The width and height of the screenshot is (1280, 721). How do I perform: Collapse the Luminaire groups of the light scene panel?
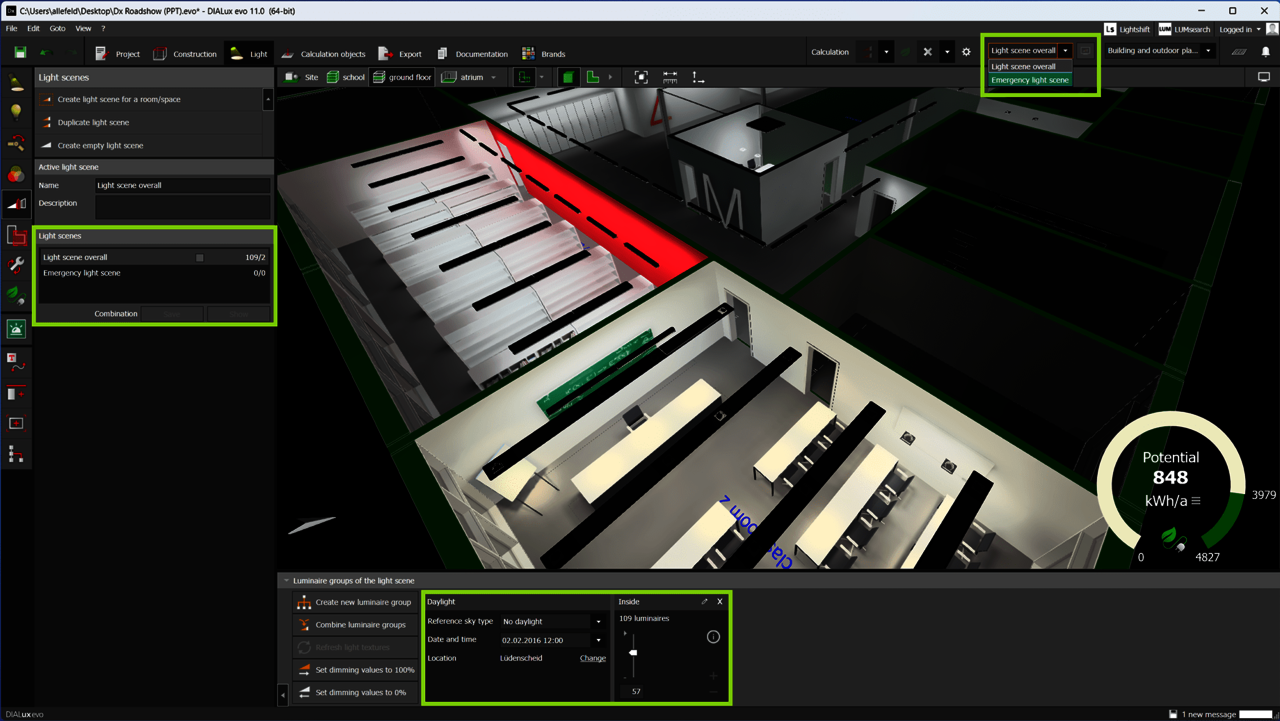point(286,581)
